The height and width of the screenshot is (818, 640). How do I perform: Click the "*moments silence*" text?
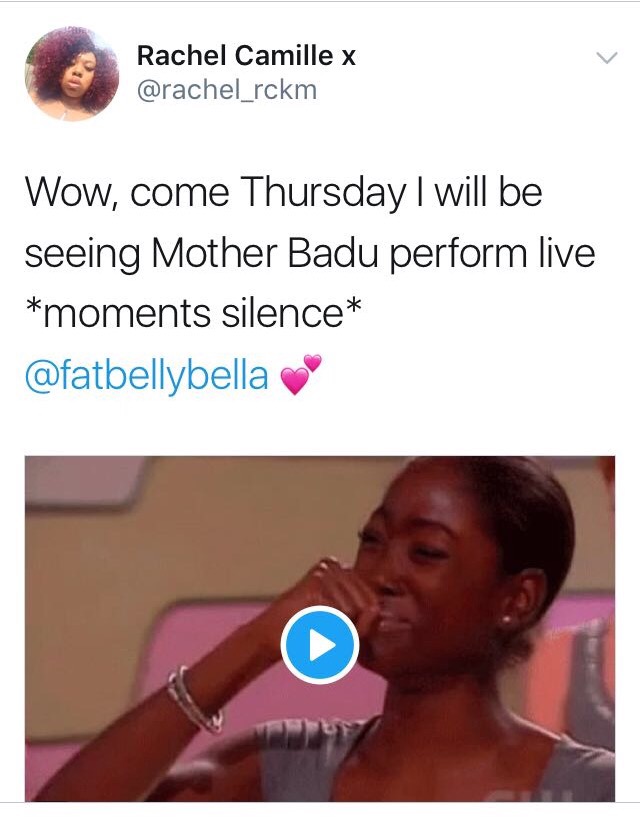point(191,314)
